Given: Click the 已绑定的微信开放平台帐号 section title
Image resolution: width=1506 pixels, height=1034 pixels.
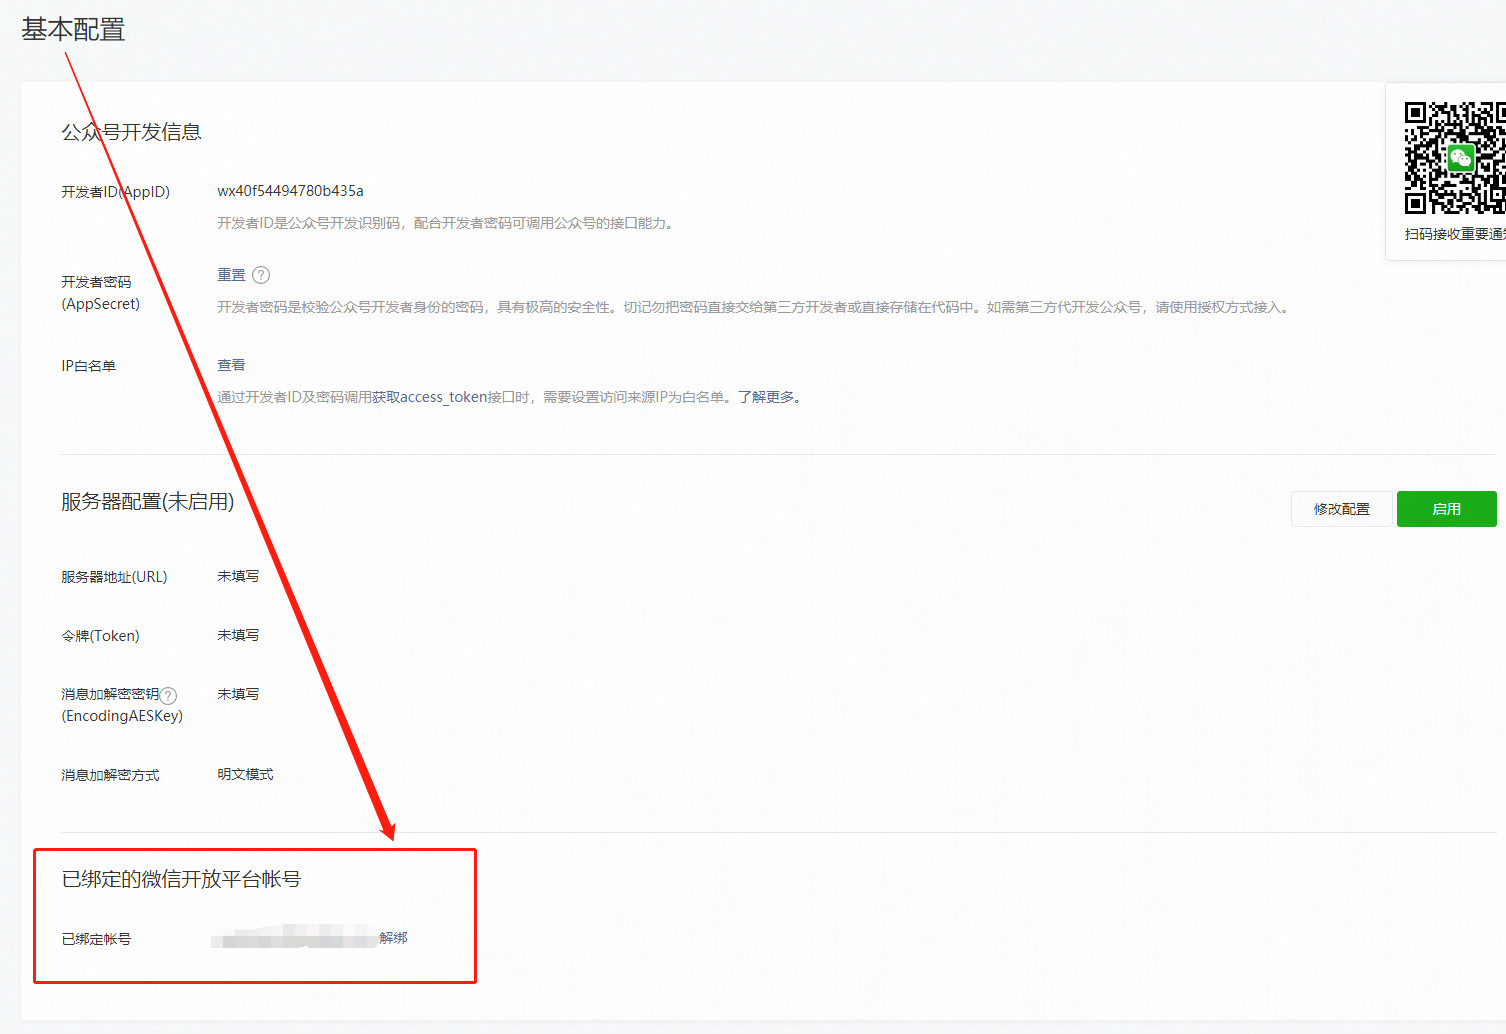Looking at the screenshot, I should coord(181,879).
